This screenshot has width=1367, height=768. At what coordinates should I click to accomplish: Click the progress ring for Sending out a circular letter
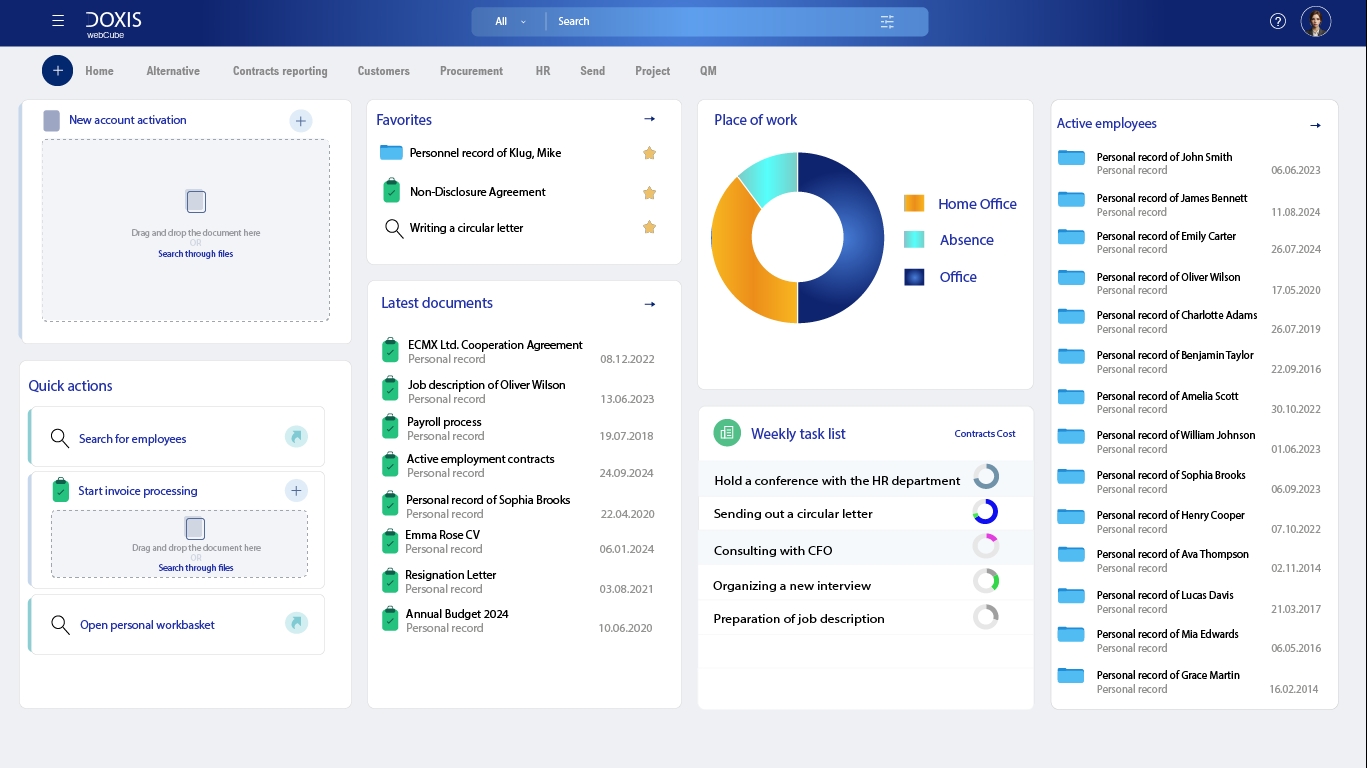pyautogui.click(x=985, y=511)
